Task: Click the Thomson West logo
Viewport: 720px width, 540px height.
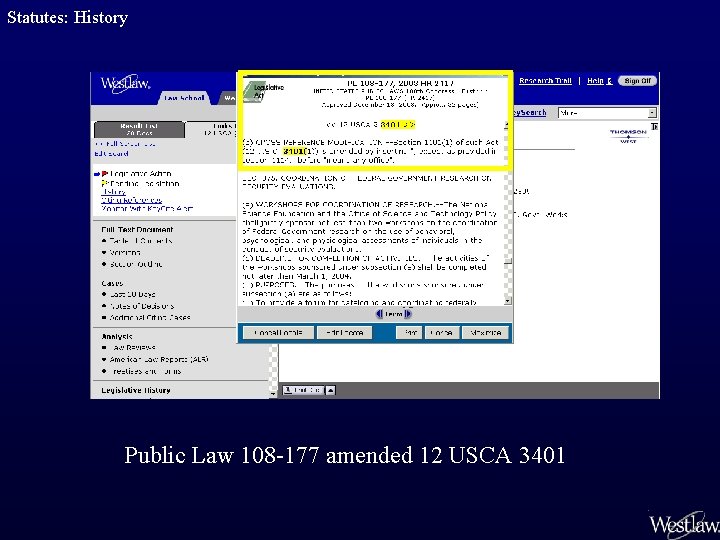Action: click(628, 136)
